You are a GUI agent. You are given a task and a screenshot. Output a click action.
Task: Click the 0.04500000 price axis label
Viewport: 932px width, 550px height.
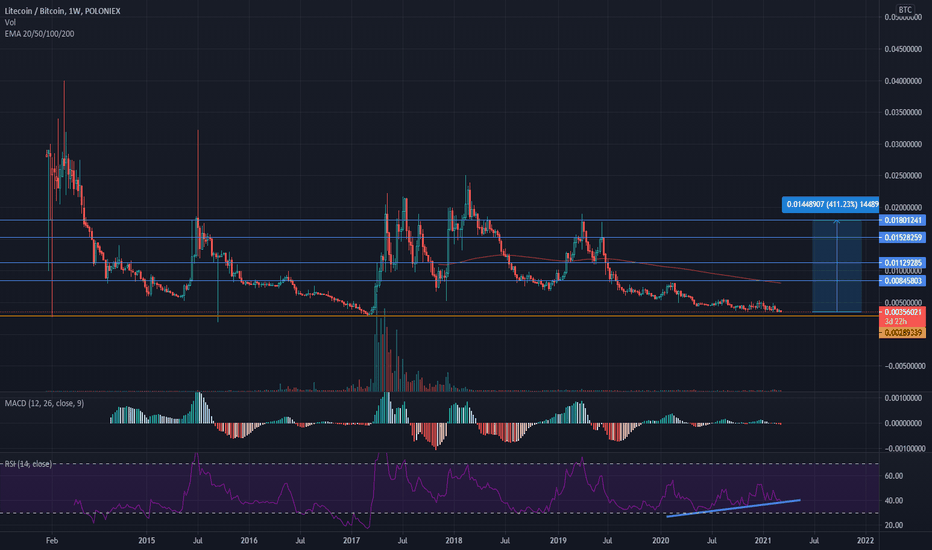pyautogui.click(x=903, y=49)
